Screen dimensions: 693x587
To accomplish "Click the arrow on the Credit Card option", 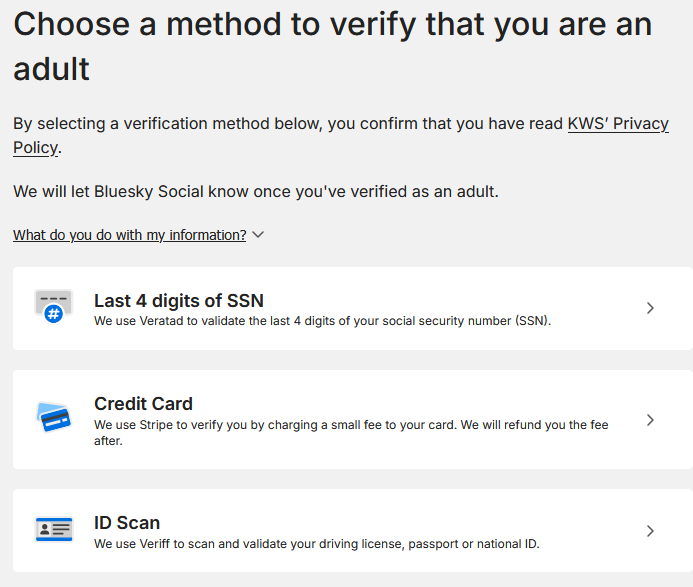I will coord(650,420).
